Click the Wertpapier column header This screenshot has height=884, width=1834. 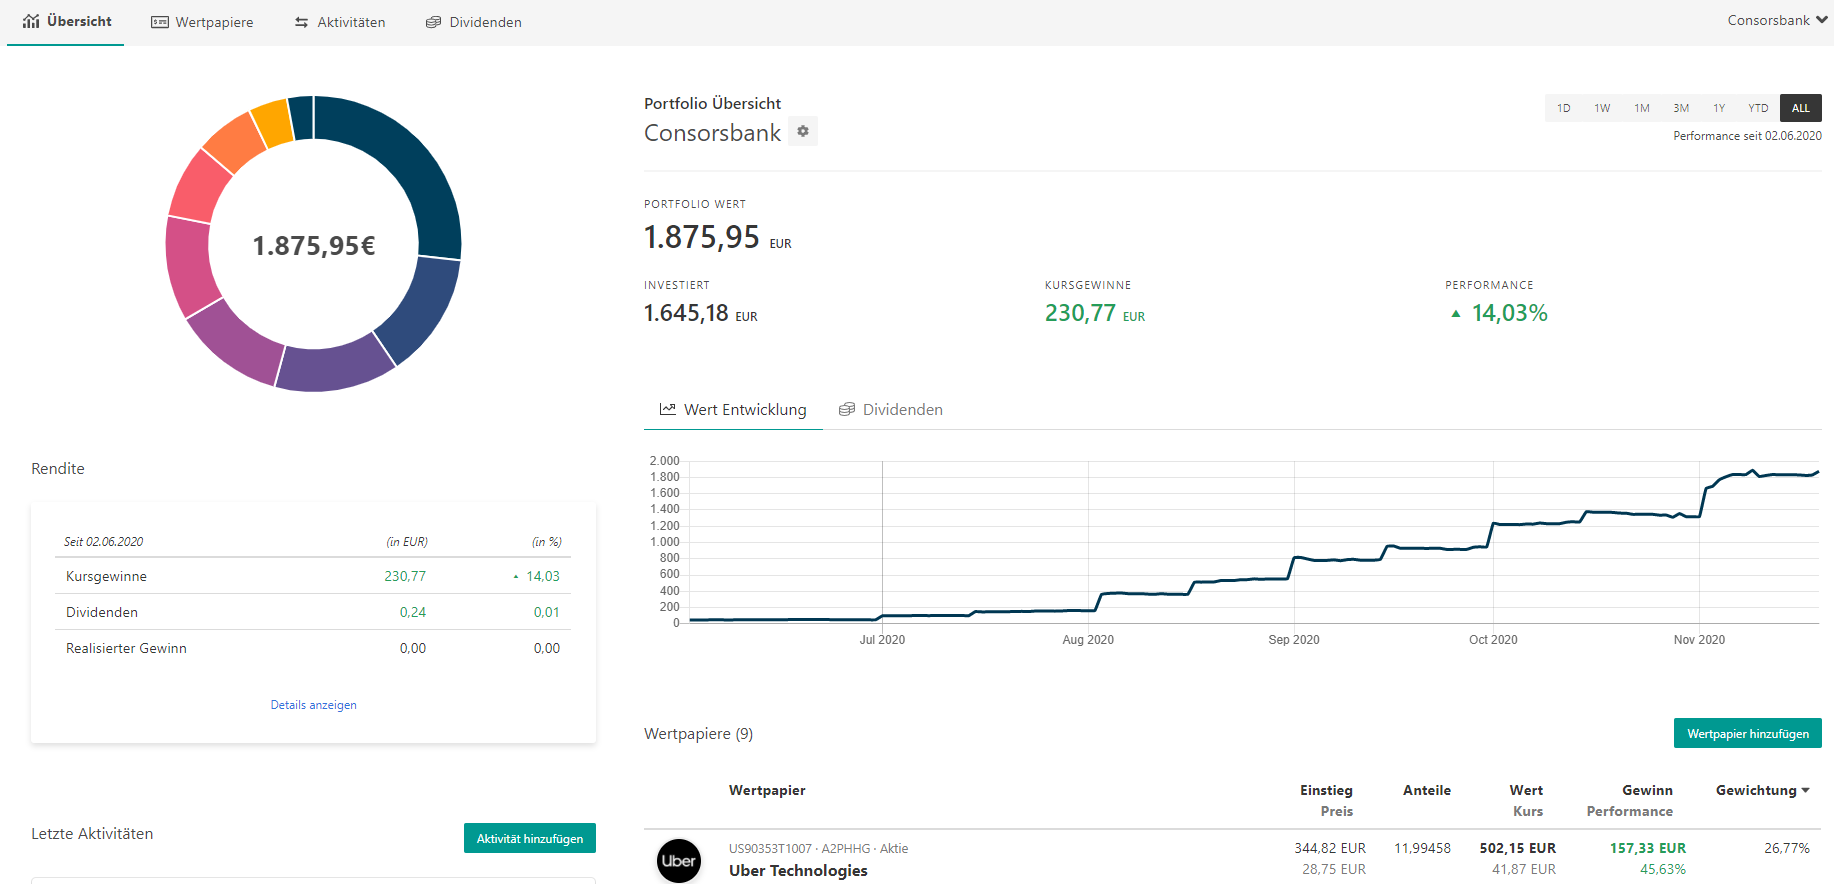click(767, 790)
